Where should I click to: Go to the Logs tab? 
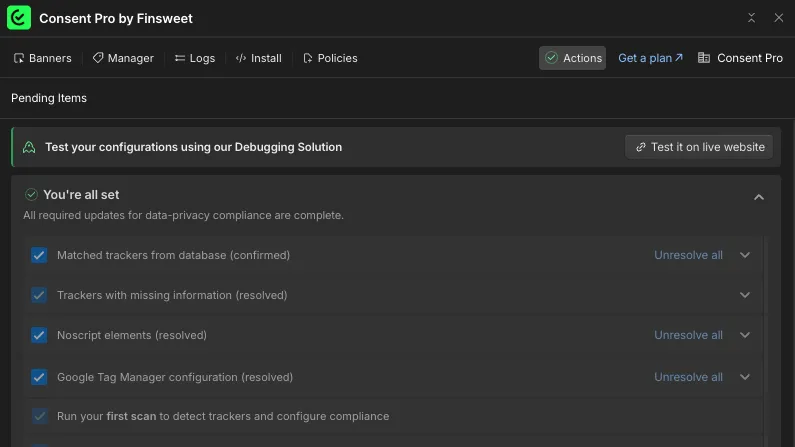(195, 58)
